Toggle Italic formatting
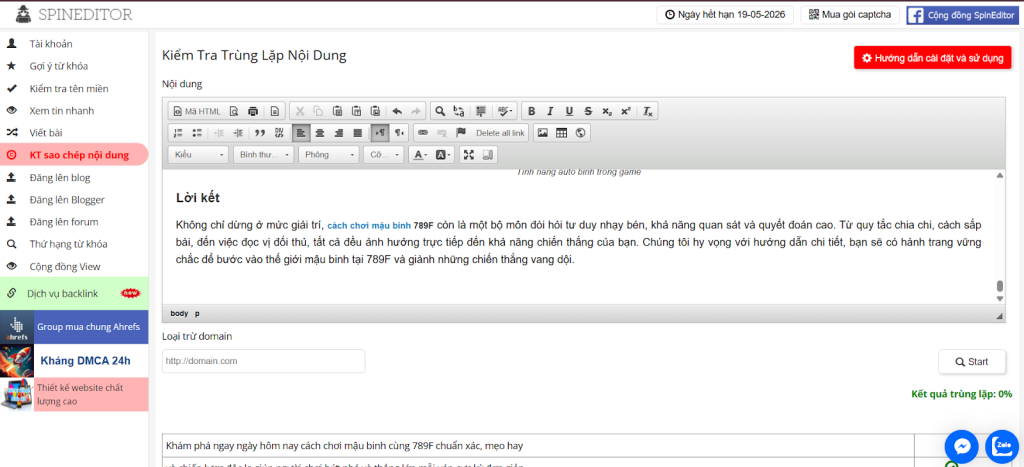This screenshot has height=467, width=1024. tap(550, 111)
